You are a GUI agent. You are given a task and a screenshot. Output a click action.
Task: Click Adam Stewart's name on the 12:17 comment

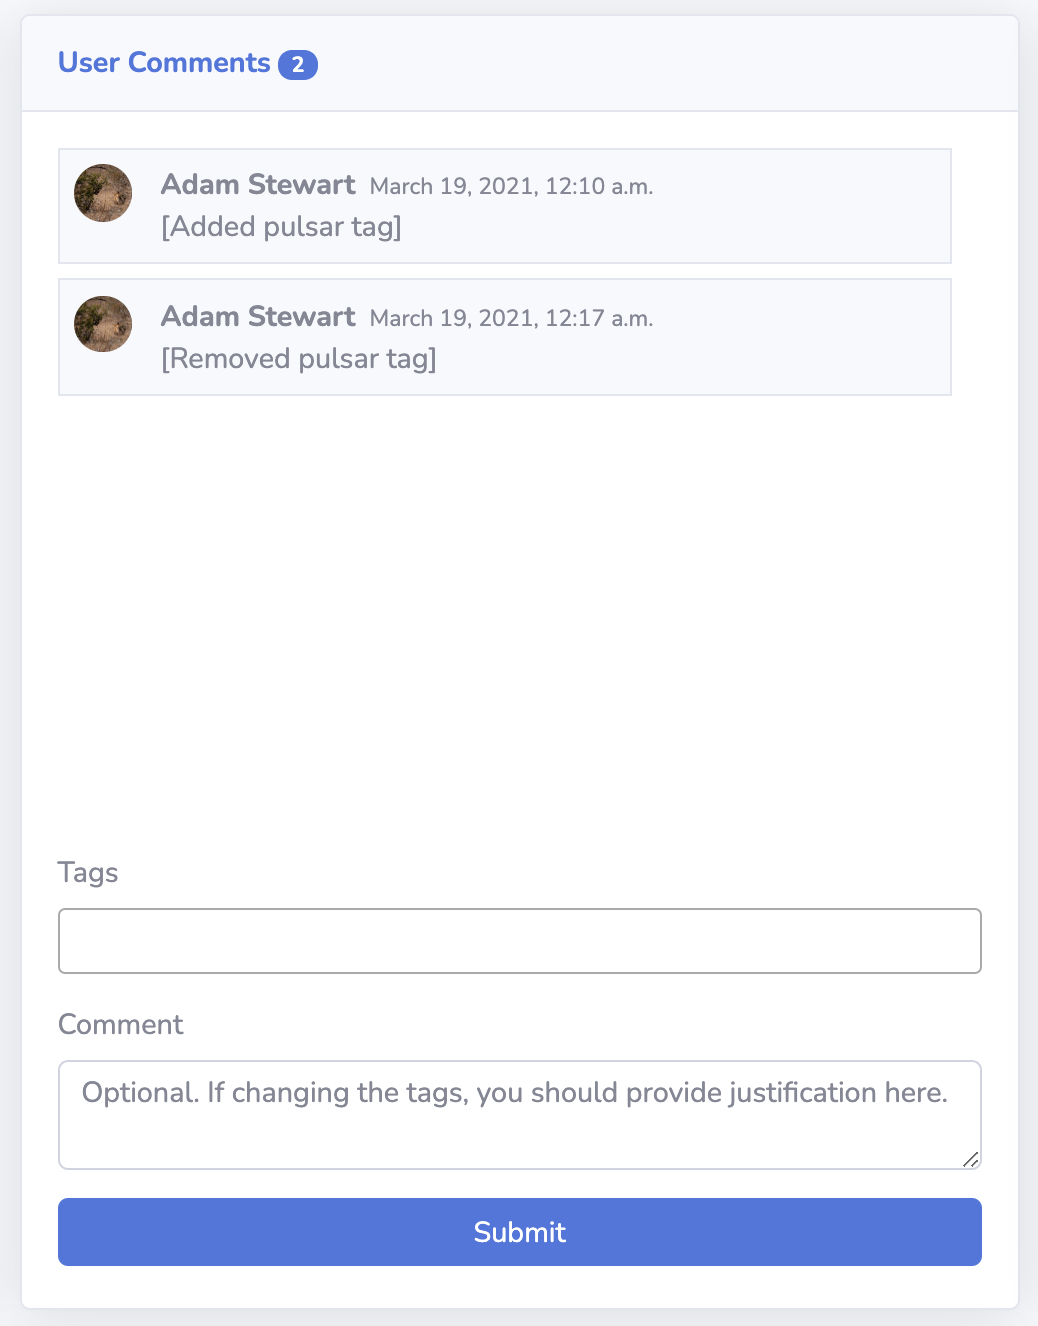click(x=258, y=317)
